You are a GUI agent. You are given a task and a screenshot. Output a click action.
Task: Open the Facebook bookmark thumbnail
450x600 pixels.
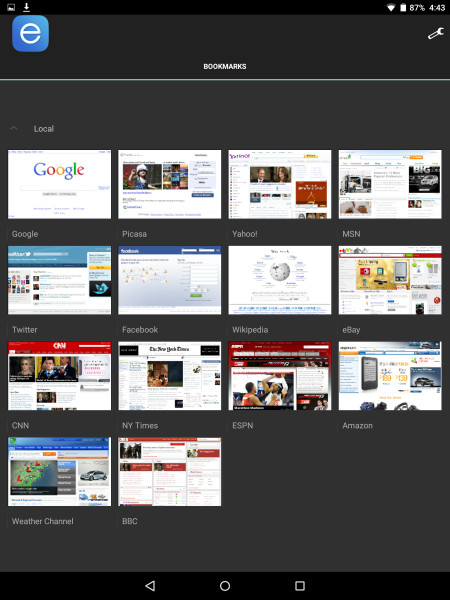click(x=170, y=280)
